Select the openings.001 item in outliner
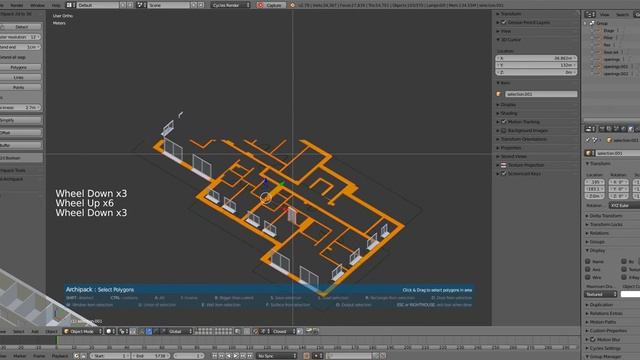This screenshot has width=640, height=360. 616,67
